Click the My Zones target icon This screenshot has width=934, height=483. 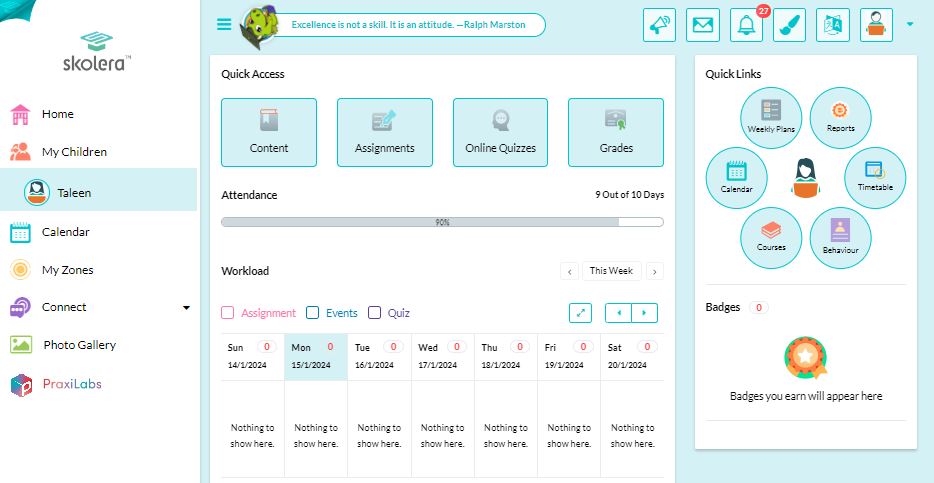(20, 270)
